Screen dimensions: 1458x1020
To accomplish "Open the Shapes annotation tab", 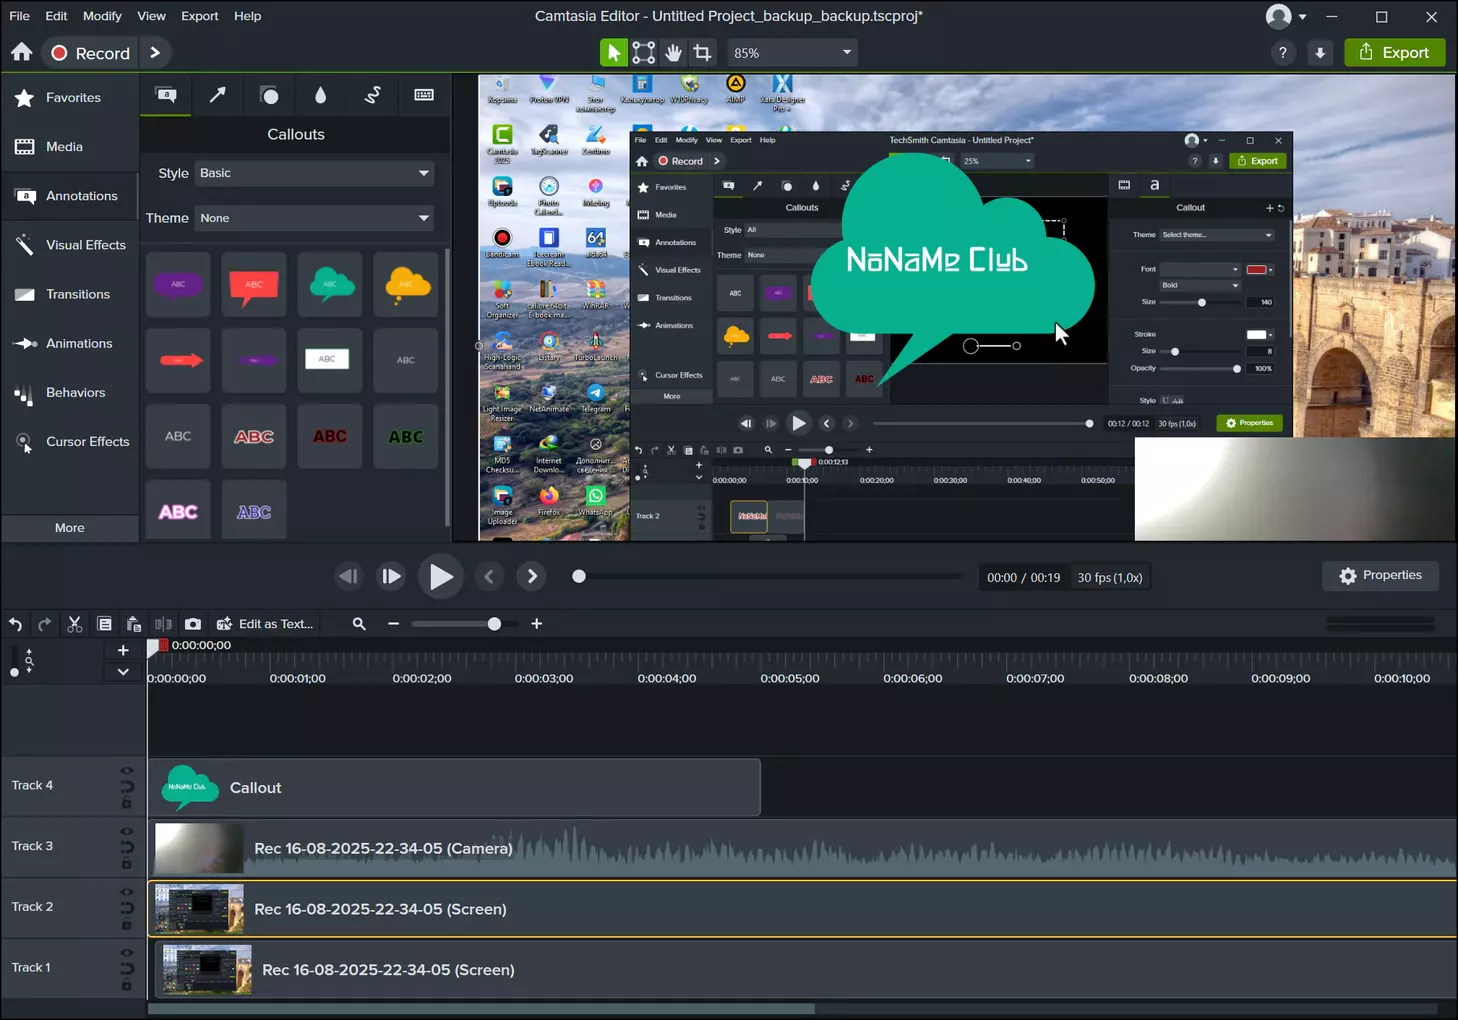I will [x=269, y=95].
